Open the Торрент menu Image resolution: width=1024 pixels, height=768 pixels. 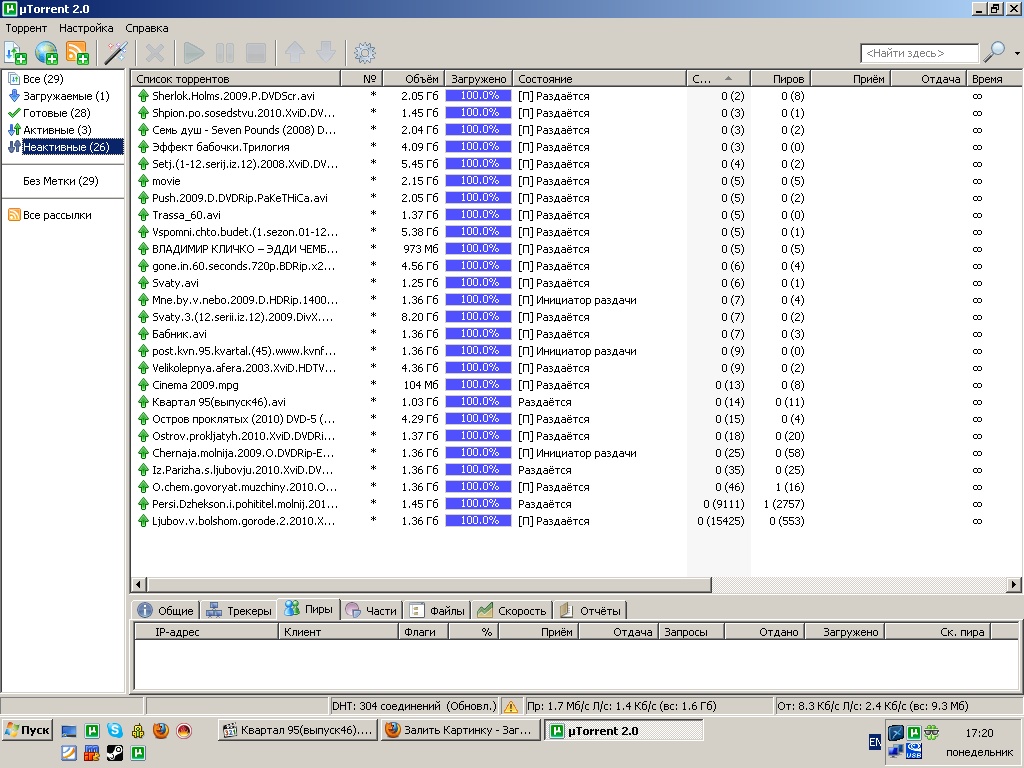coord(26,28)
